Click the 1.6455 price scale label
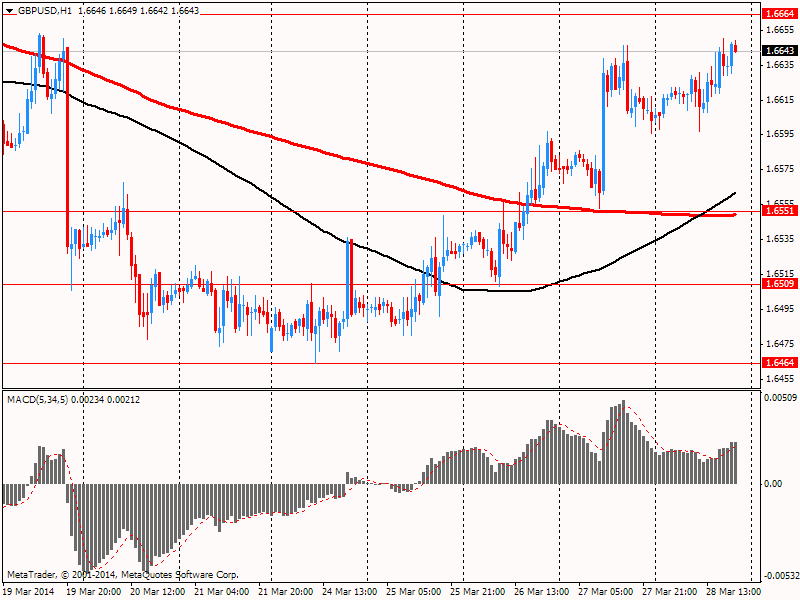Image resolution: width=800 pixels, height=600 pixels. (x=781, y=379)
